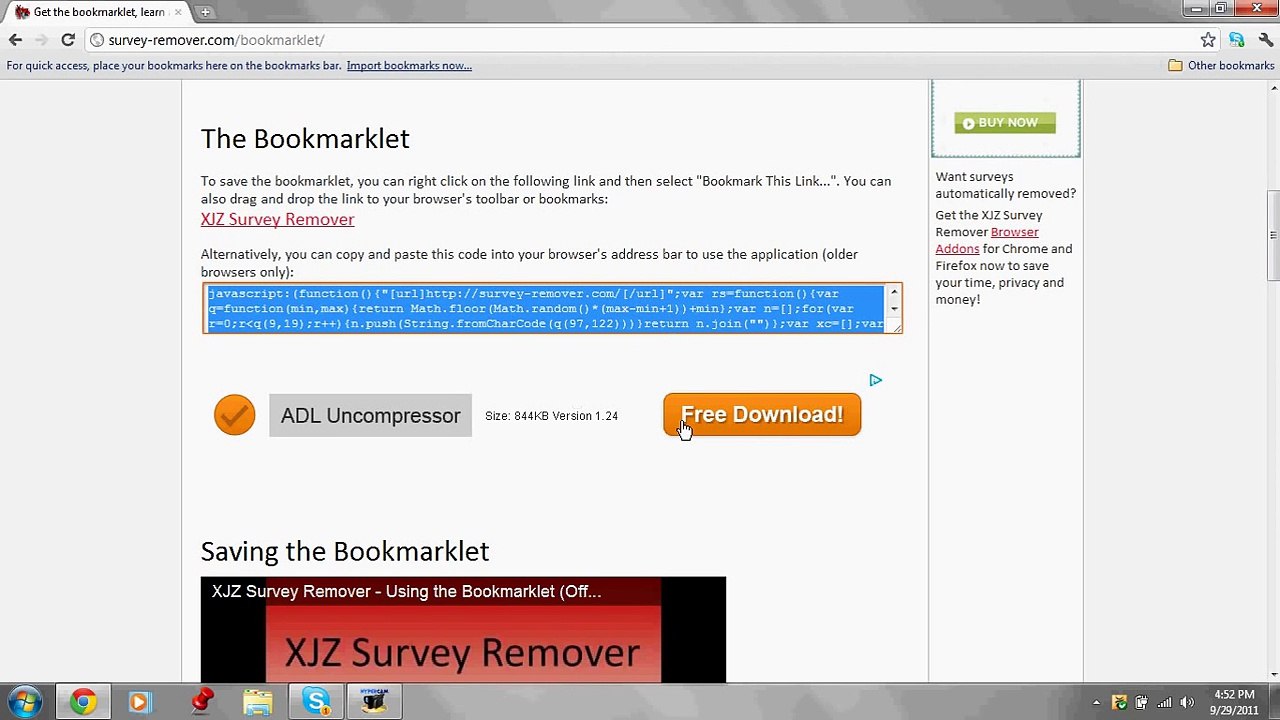The width and height of the screenshot is (1280, 720).
Task: Click the scrollbar up arrow
Action: (x=1273, y=88)
